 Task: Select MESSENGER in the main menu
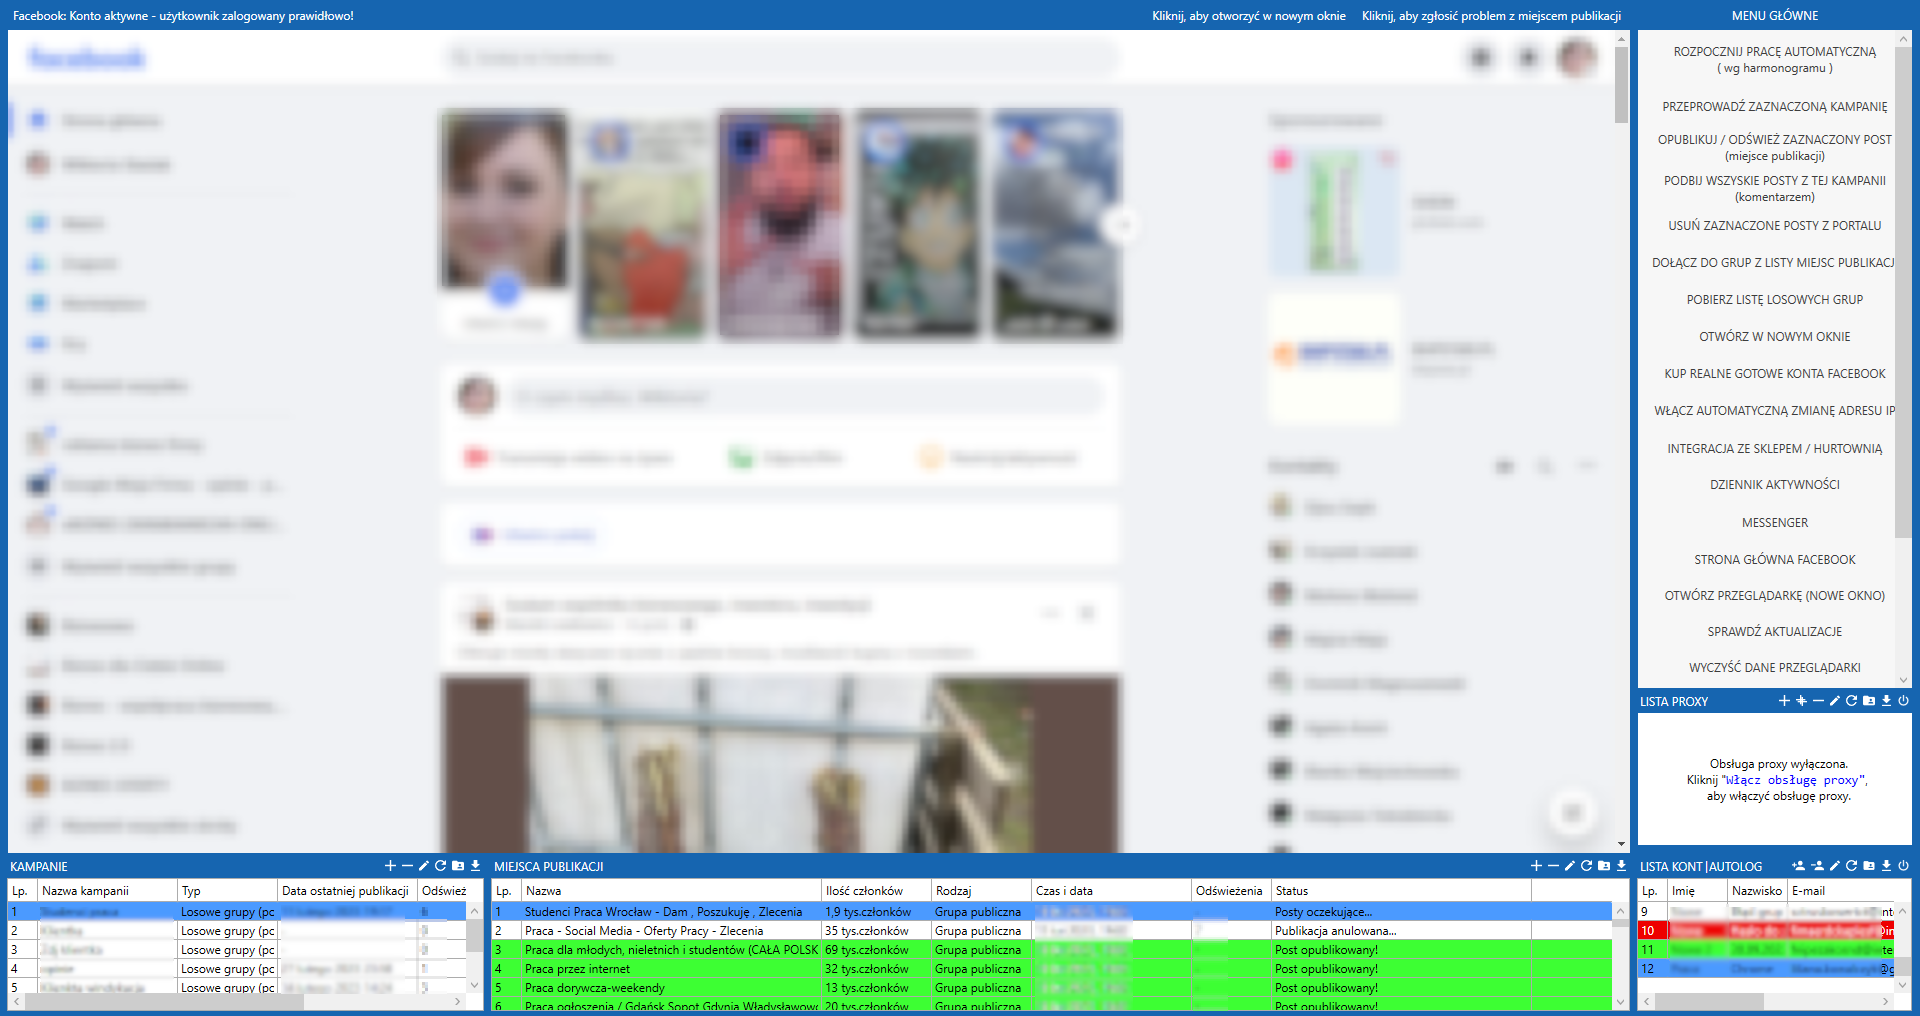click(x=1774, y=523)
